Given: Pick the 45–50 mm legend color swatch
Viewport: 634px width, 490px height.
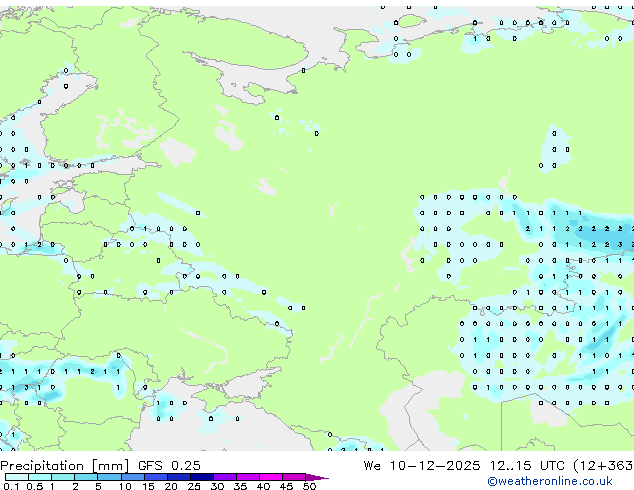Looking at the screenshot, I should (294, 477).
